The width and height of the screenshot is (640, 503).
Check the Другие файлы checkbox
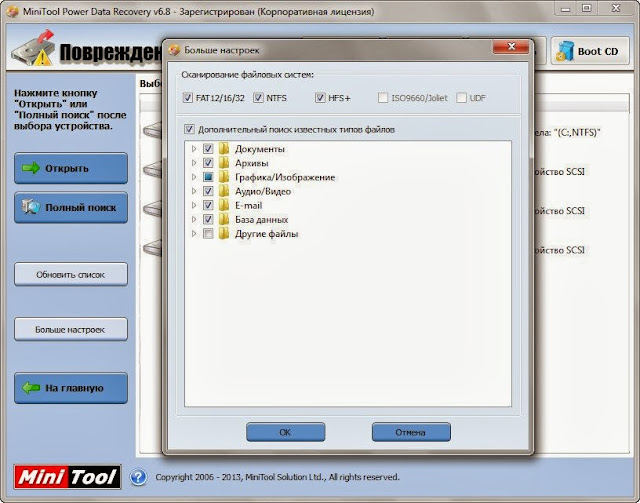click(x=208, y=234)
